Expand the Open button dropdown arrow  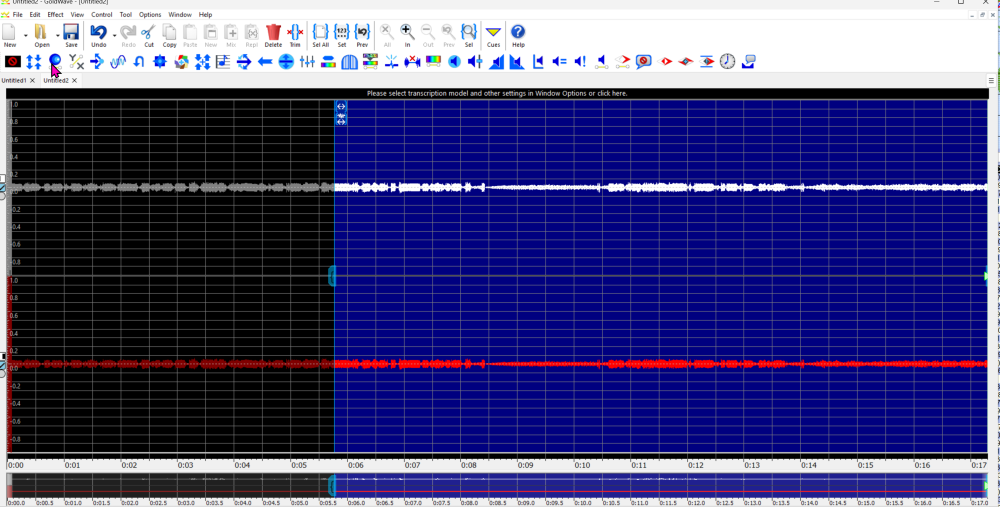click(57, 36)
